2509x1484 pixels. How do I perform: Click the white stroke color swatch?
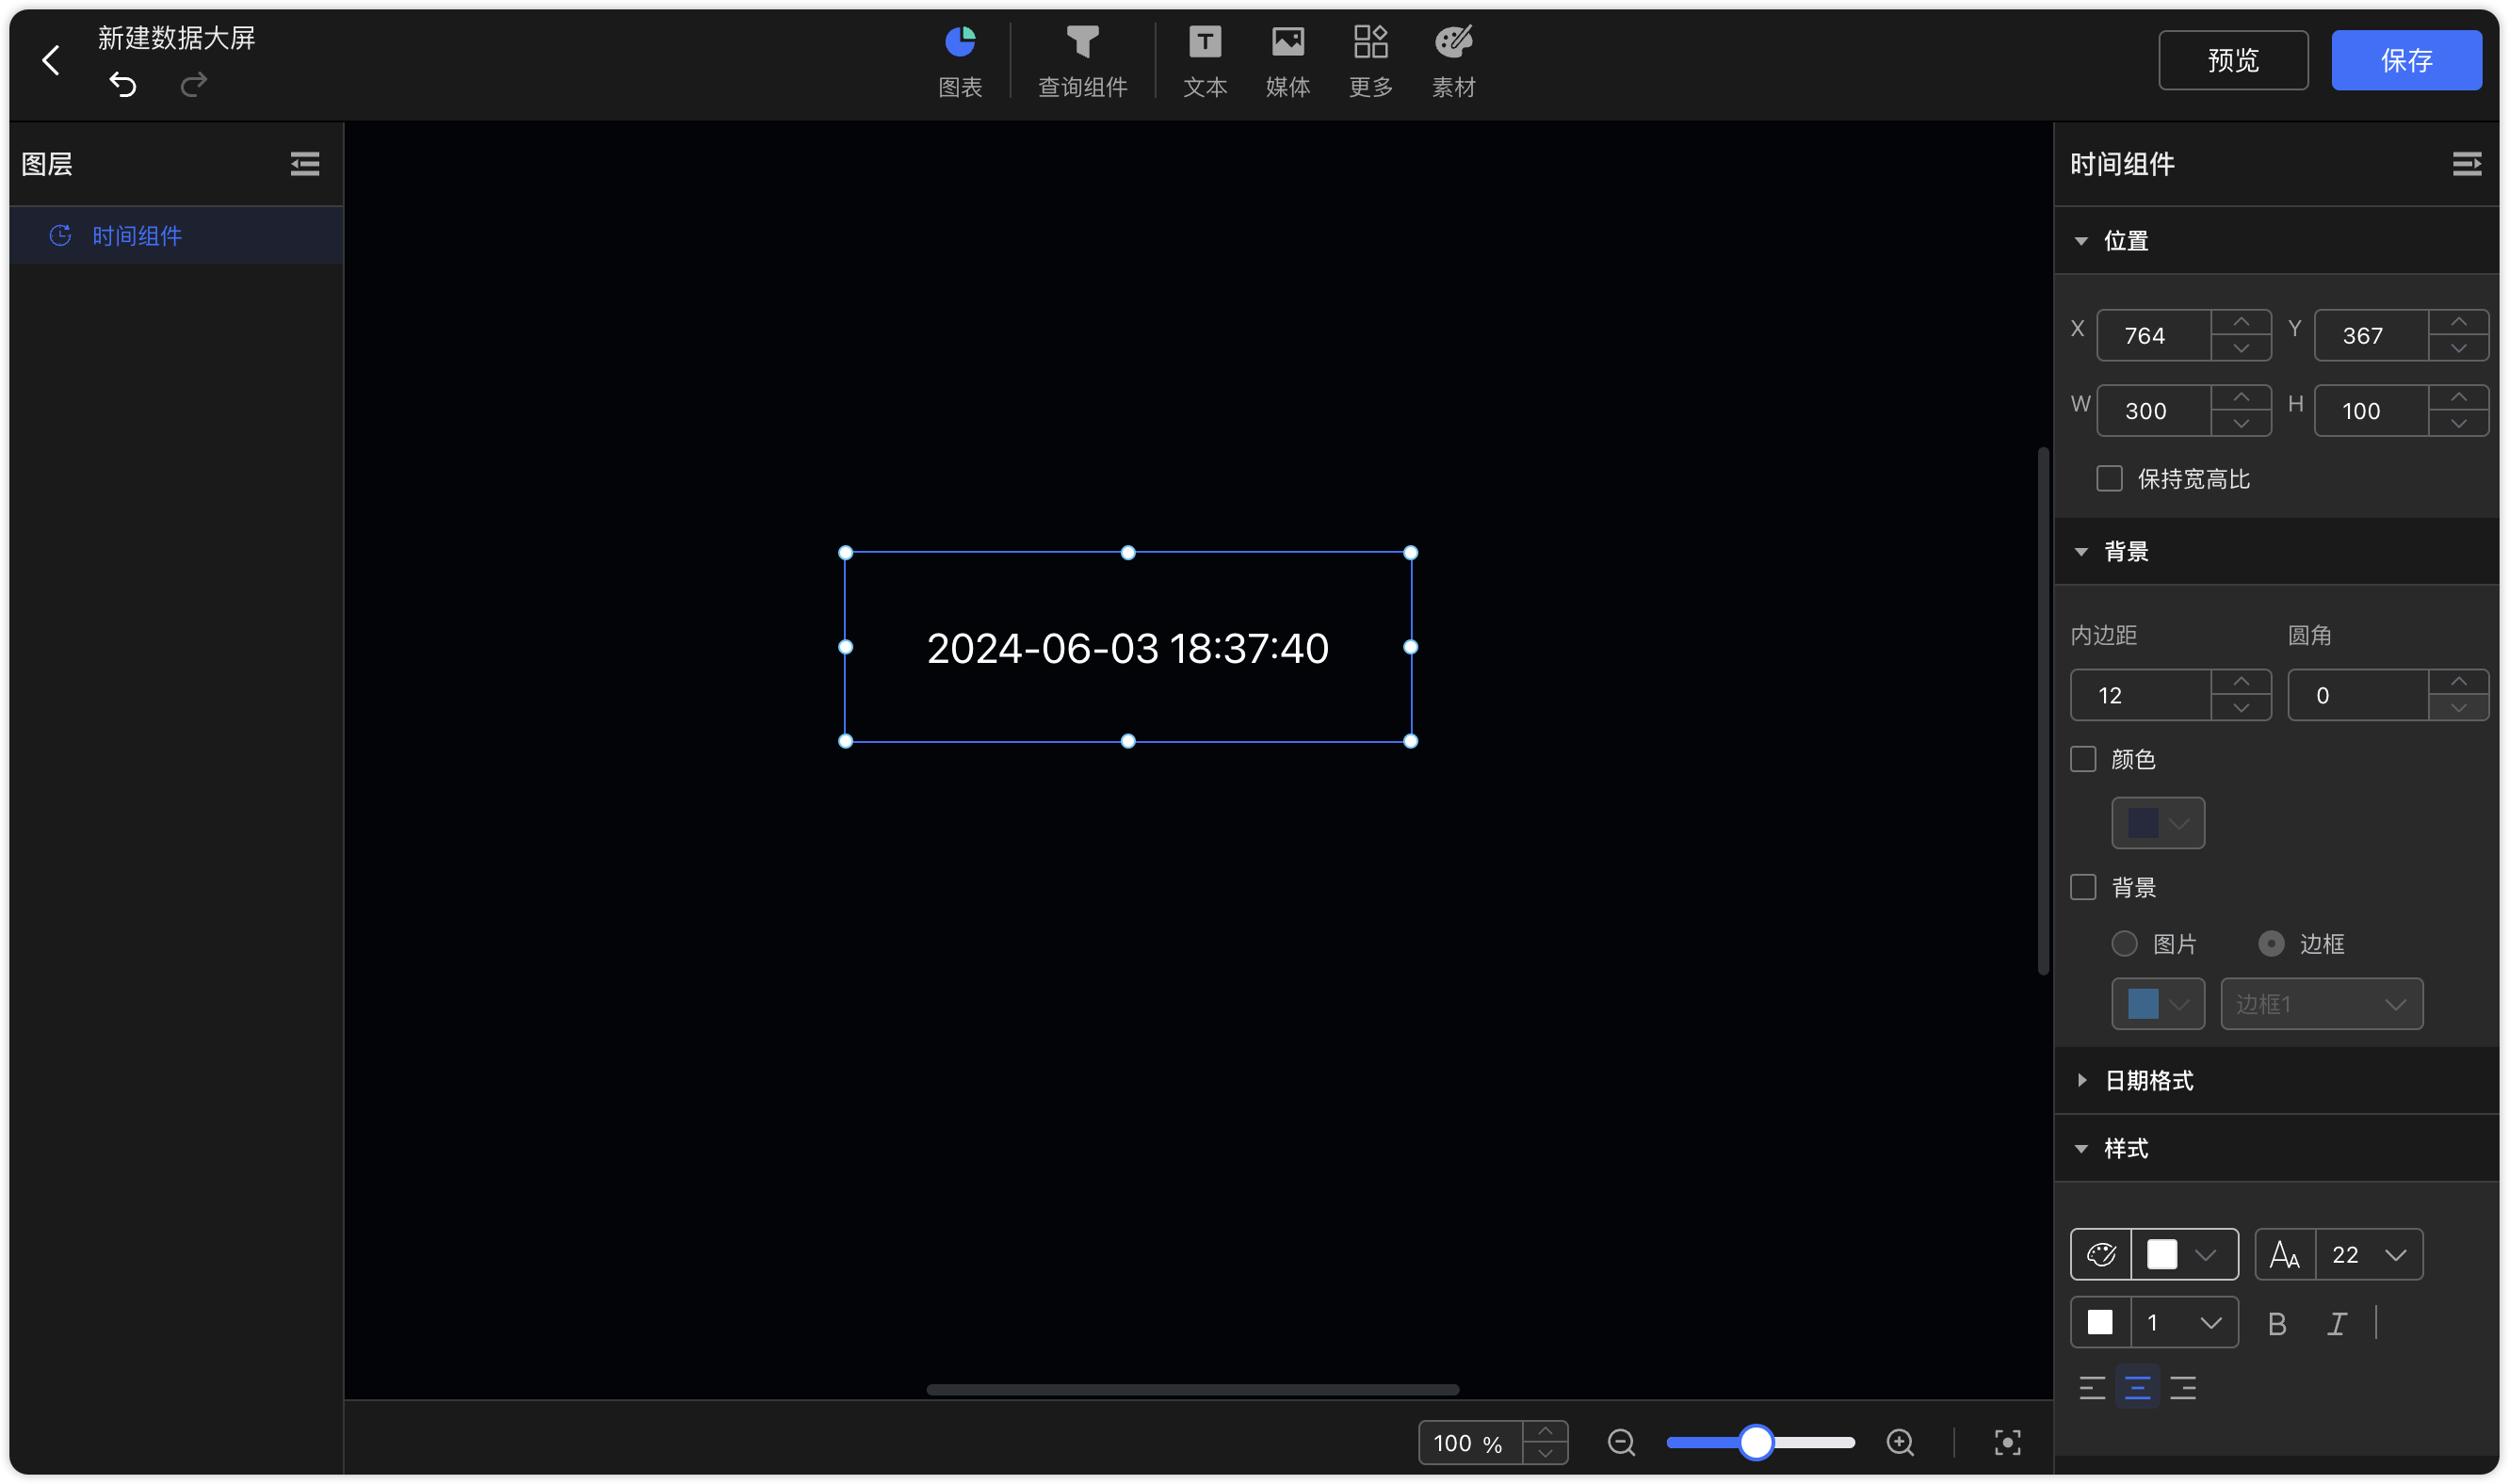coord(2100,1322)
